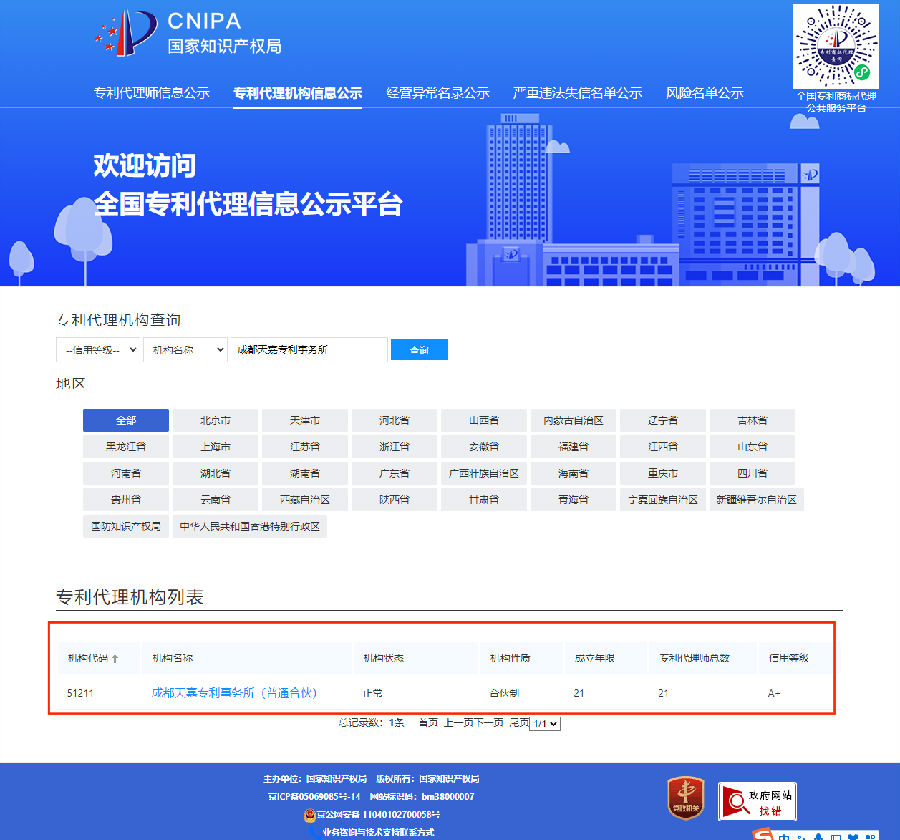Choose the 浙江省 region
This screenshot has width=900, height=840.
[394, 446]
